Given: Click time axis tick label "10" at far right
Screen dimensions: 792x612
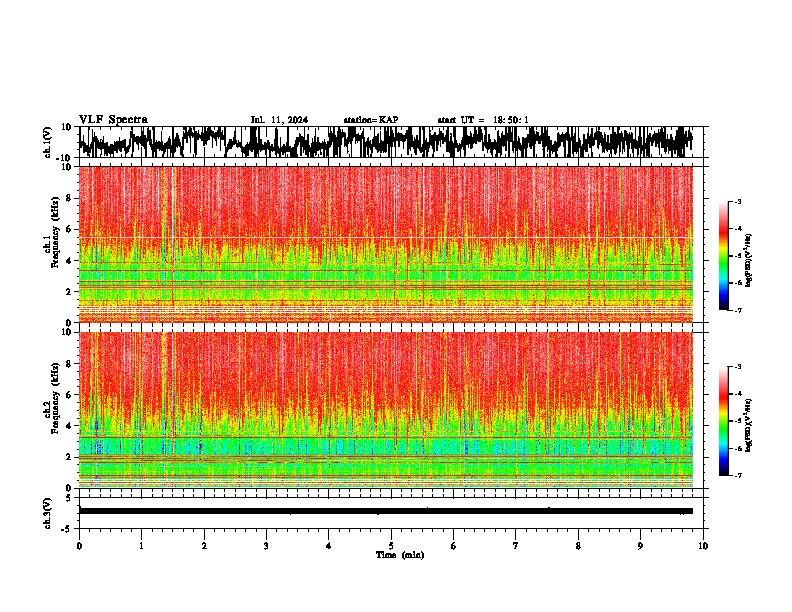Looking at the screenshot, I should click(703, 546).
